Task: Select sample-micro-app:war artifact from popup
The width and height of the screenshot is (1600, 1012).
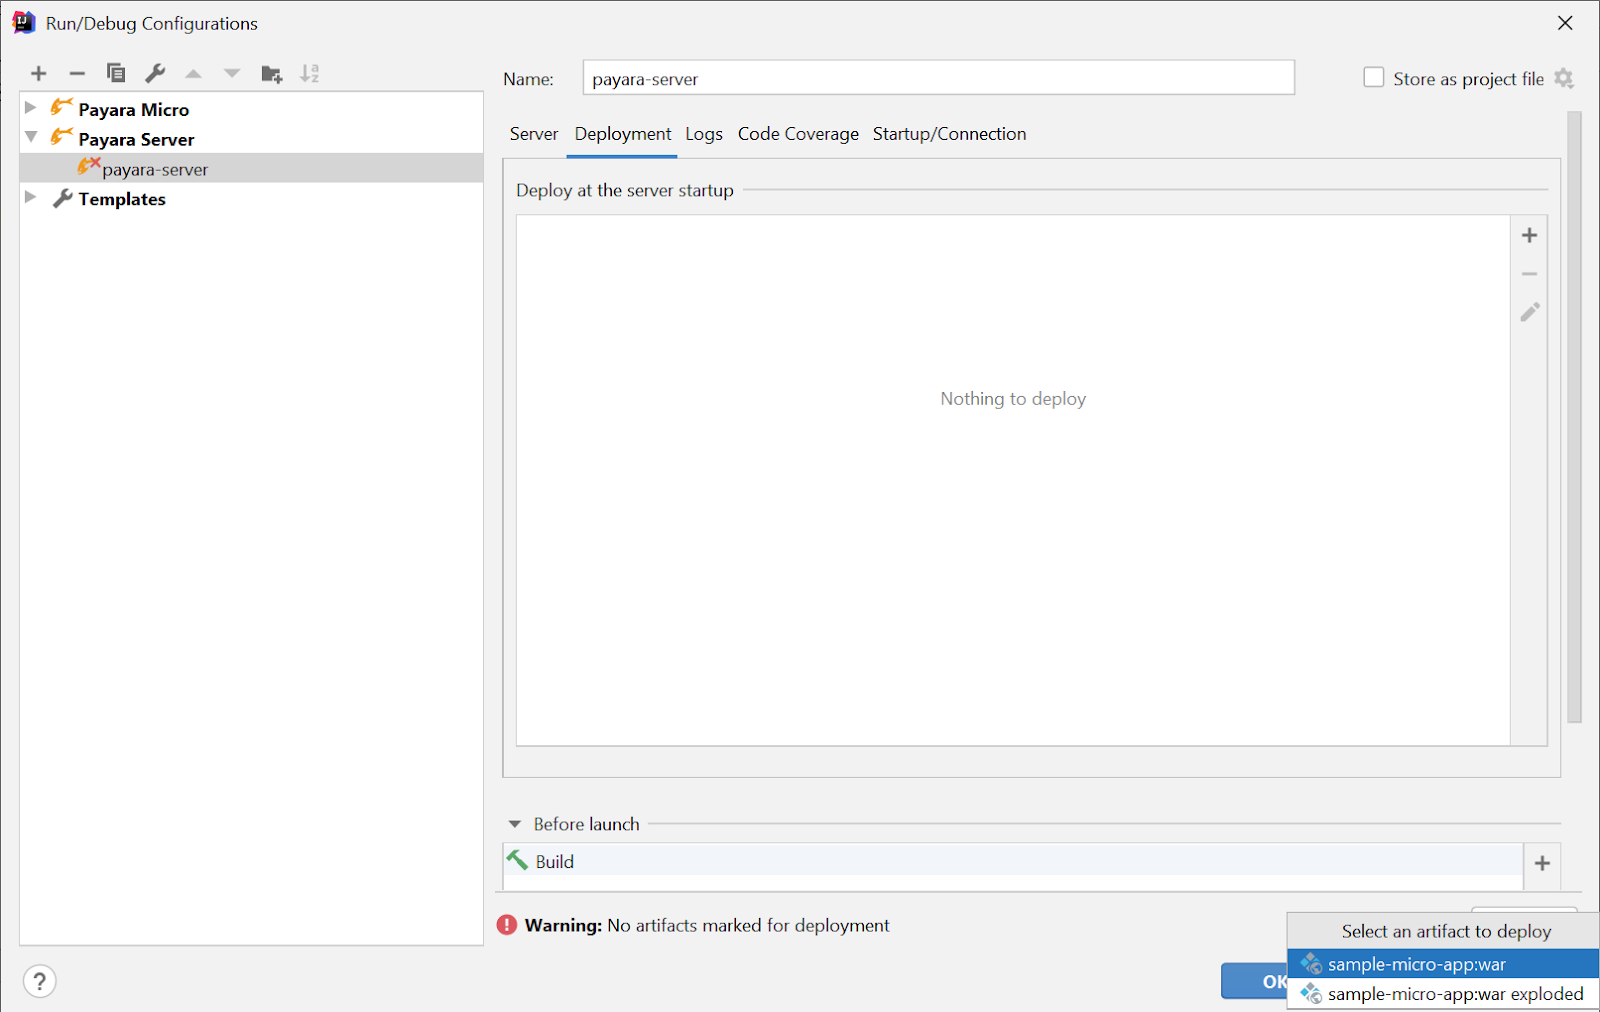Action: pyautogui.click(x=1416, y=964)
